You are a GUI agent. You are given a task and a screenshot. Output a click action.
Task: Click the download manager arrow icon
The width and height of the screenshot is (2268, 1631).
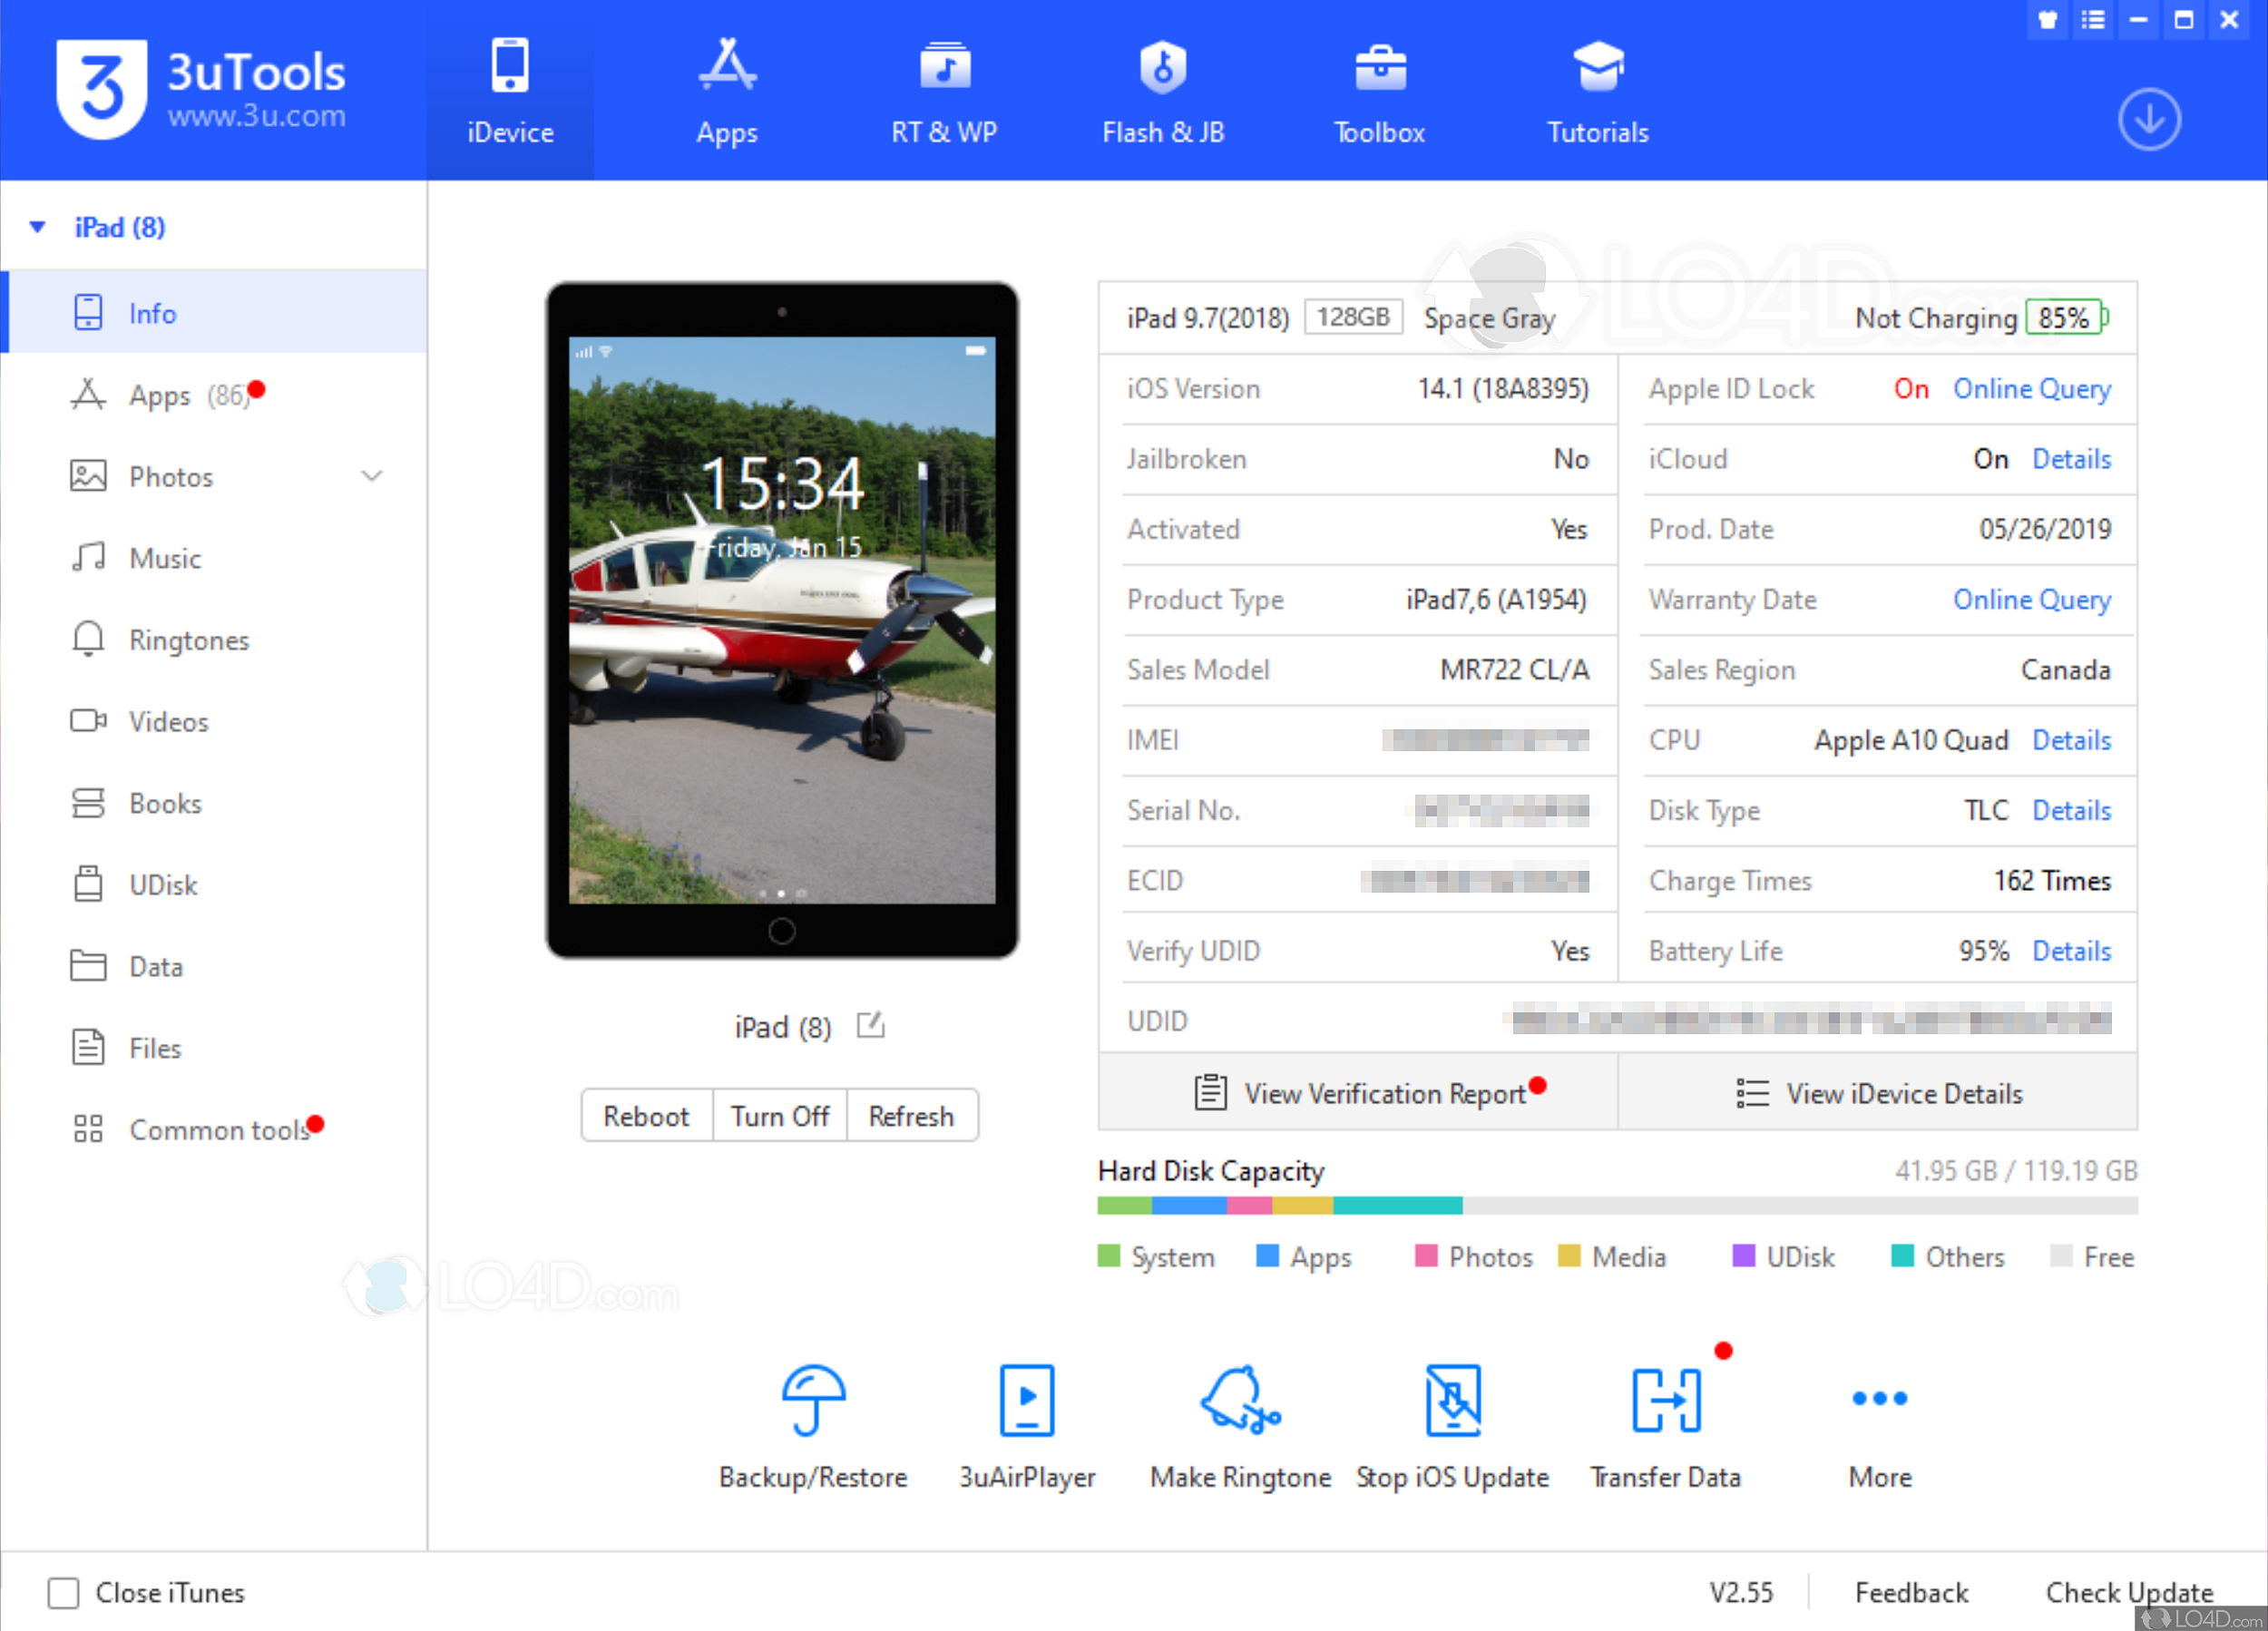pos(2148,120)
